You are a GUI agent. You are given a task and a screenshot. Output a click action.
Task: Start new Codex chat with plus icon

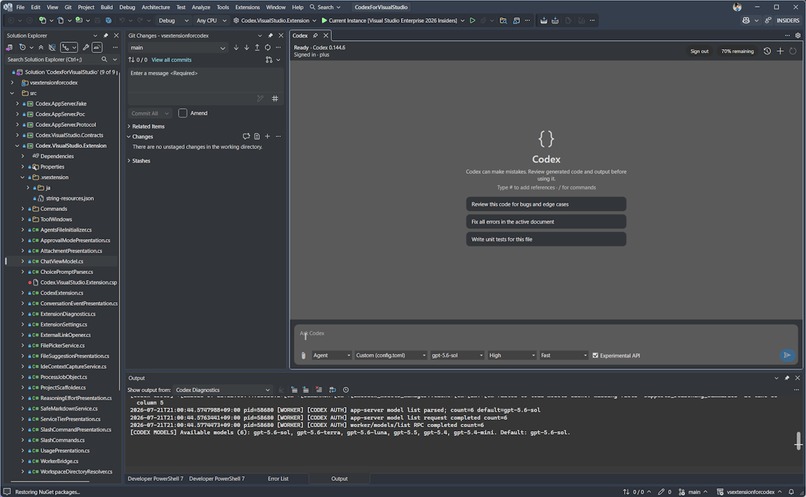[x=780, y=51]
